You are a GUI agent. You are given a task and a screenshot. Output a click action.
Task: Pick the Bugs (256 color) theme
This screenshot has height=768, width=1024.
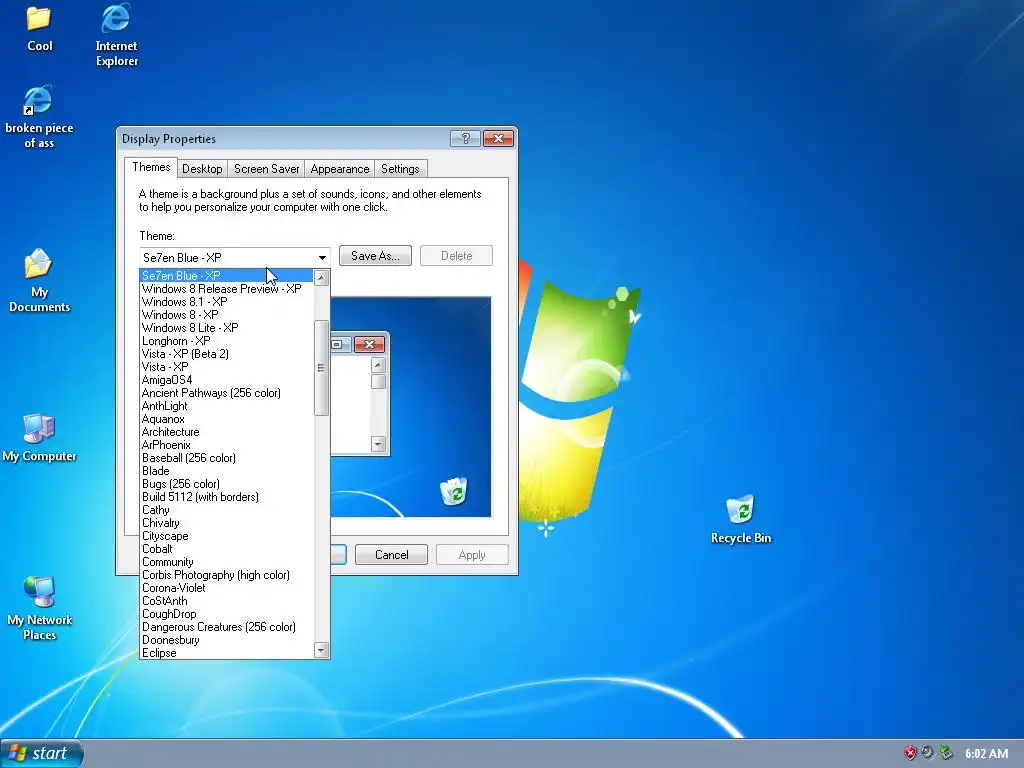[227, 484]
